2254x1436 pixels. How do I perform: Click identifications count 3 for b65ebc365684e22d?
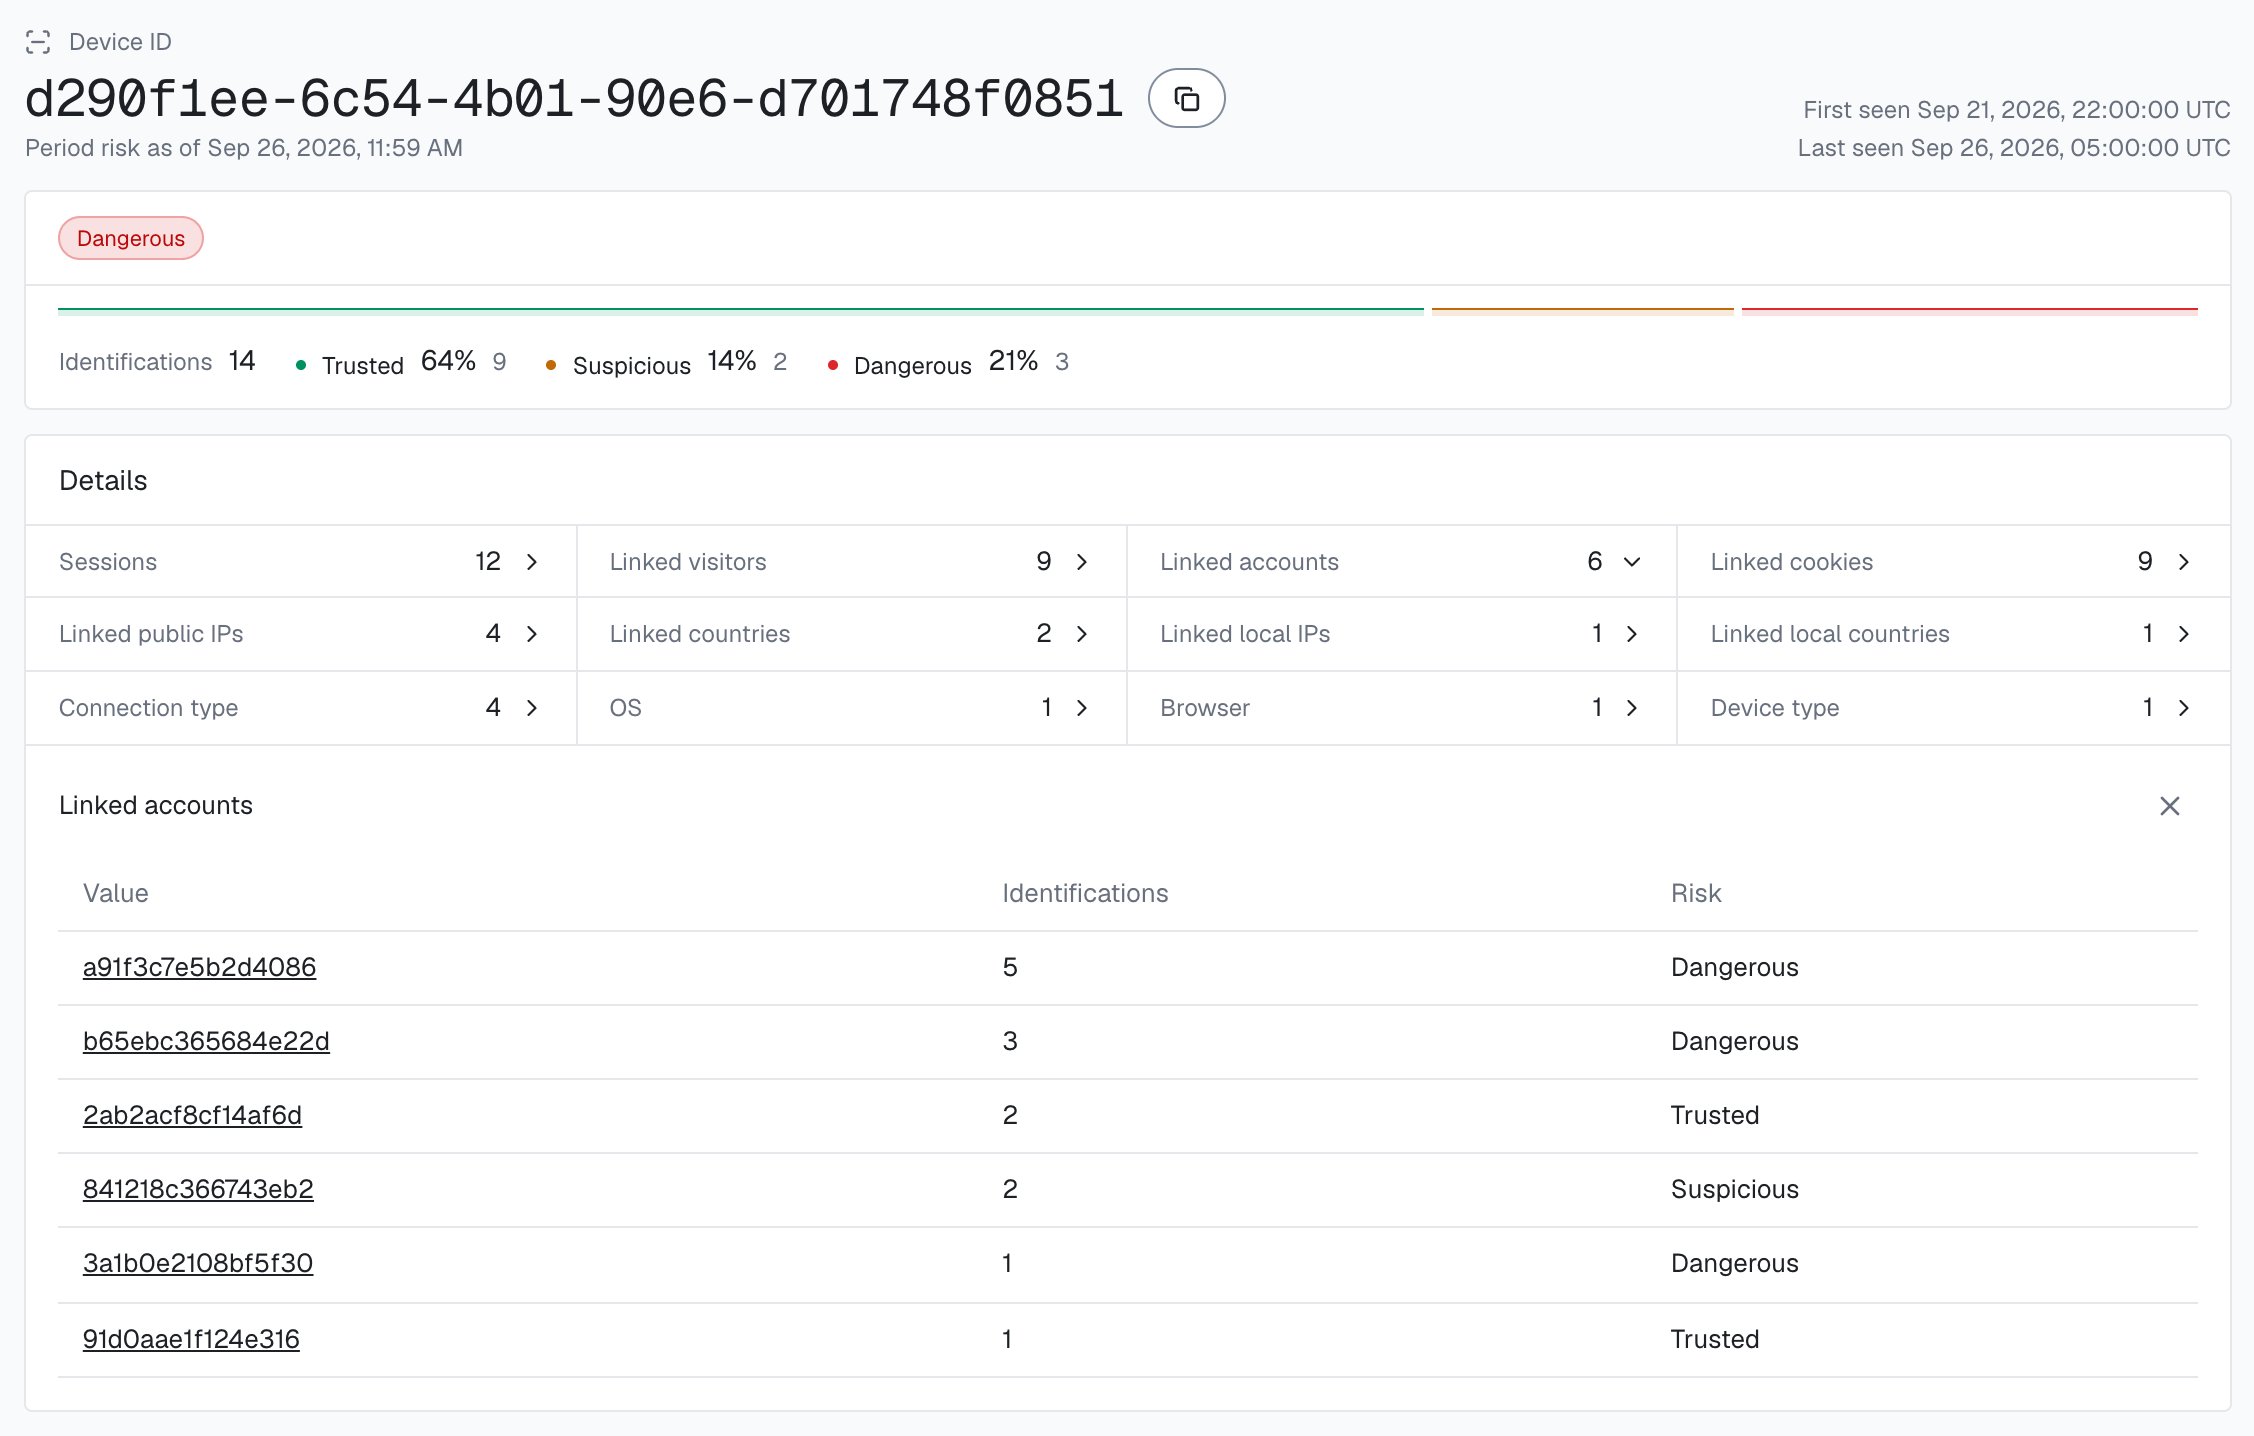point(1010,1041)
